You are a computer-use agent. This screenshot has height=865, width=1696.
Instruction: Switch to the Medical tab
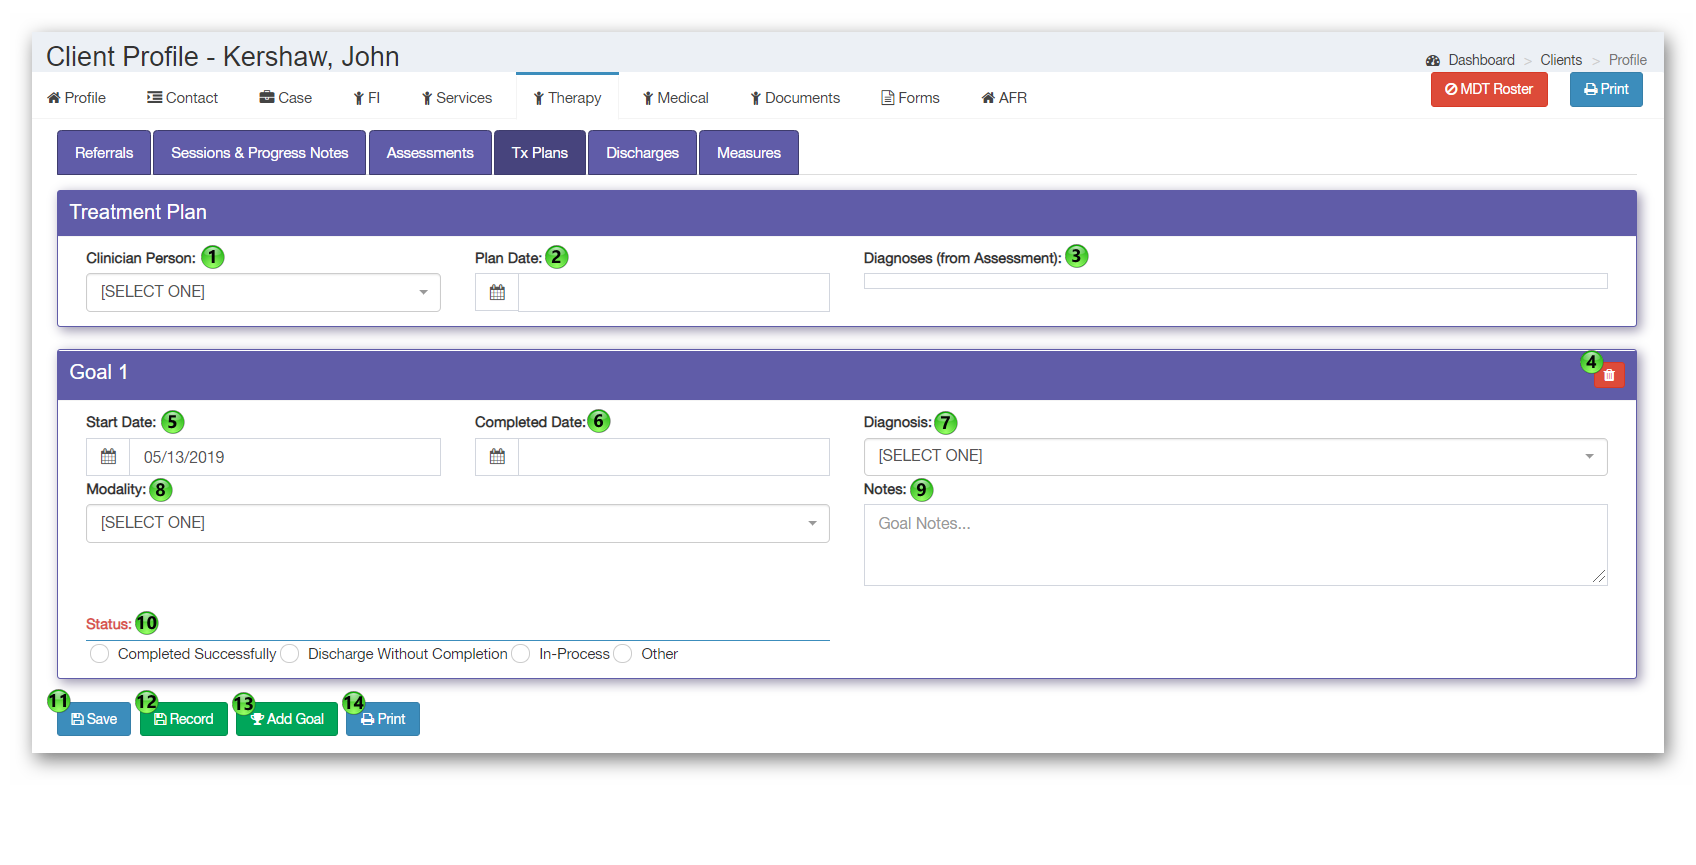(675, 98)
